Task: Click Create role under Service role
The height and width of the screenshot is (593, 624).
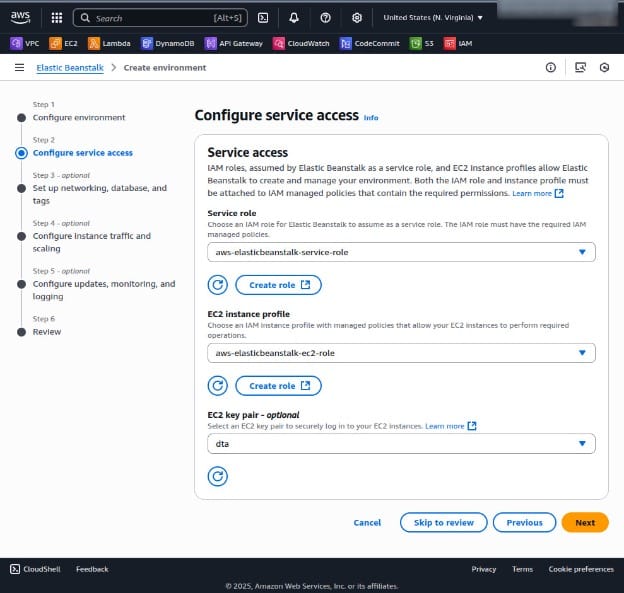Action: click(279, 285)
